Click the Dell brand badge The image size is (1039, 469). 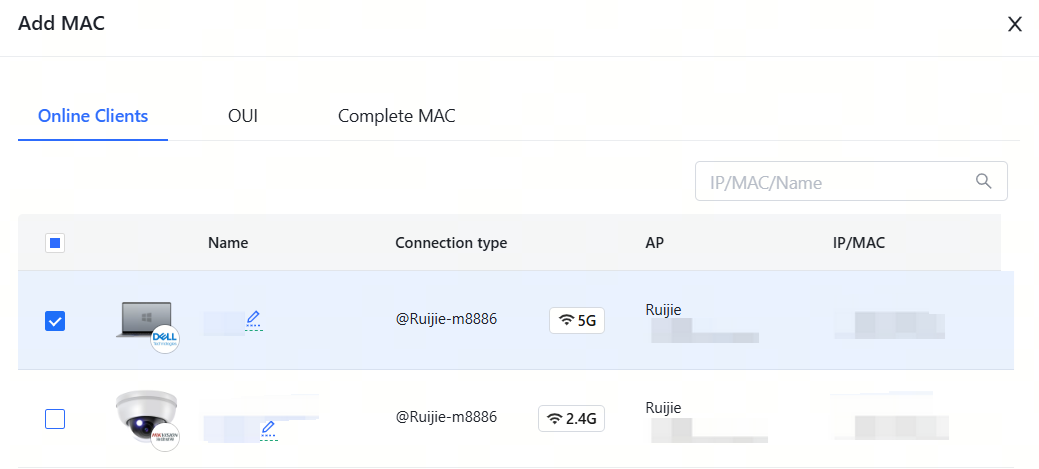[x=164, y=340]
